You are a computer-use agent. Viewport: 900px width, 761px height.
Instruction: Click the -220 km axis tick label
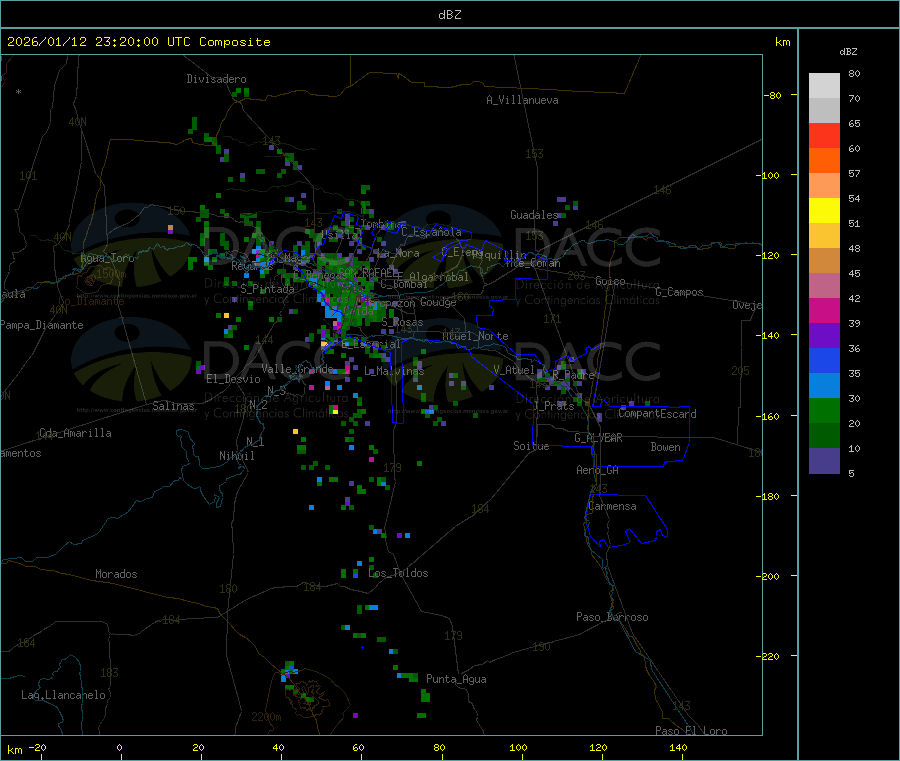click(770, 657)
